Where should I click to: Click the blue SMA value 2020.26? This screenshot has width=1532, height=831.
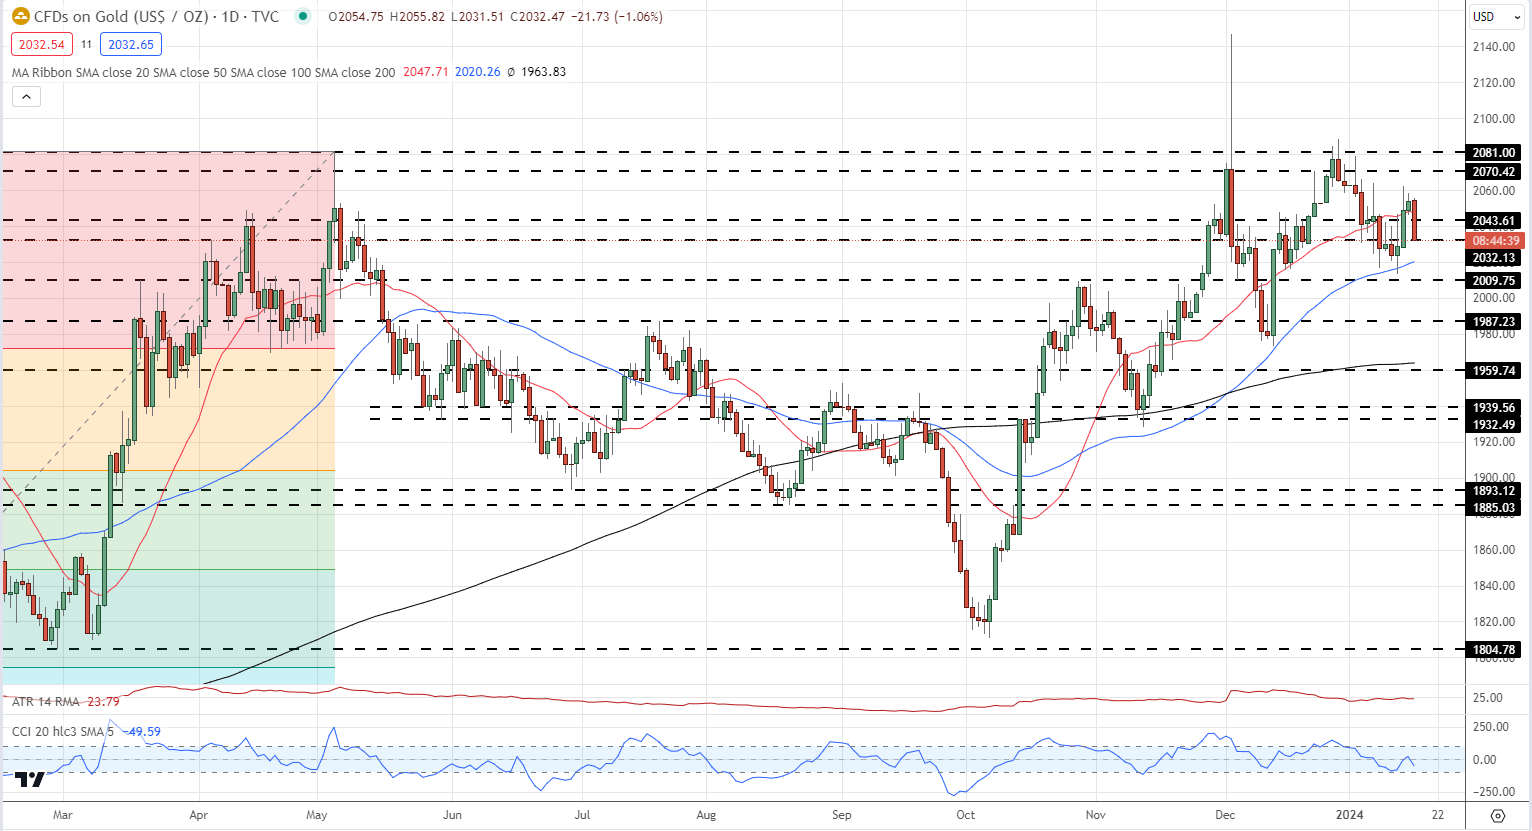[478, 72]
